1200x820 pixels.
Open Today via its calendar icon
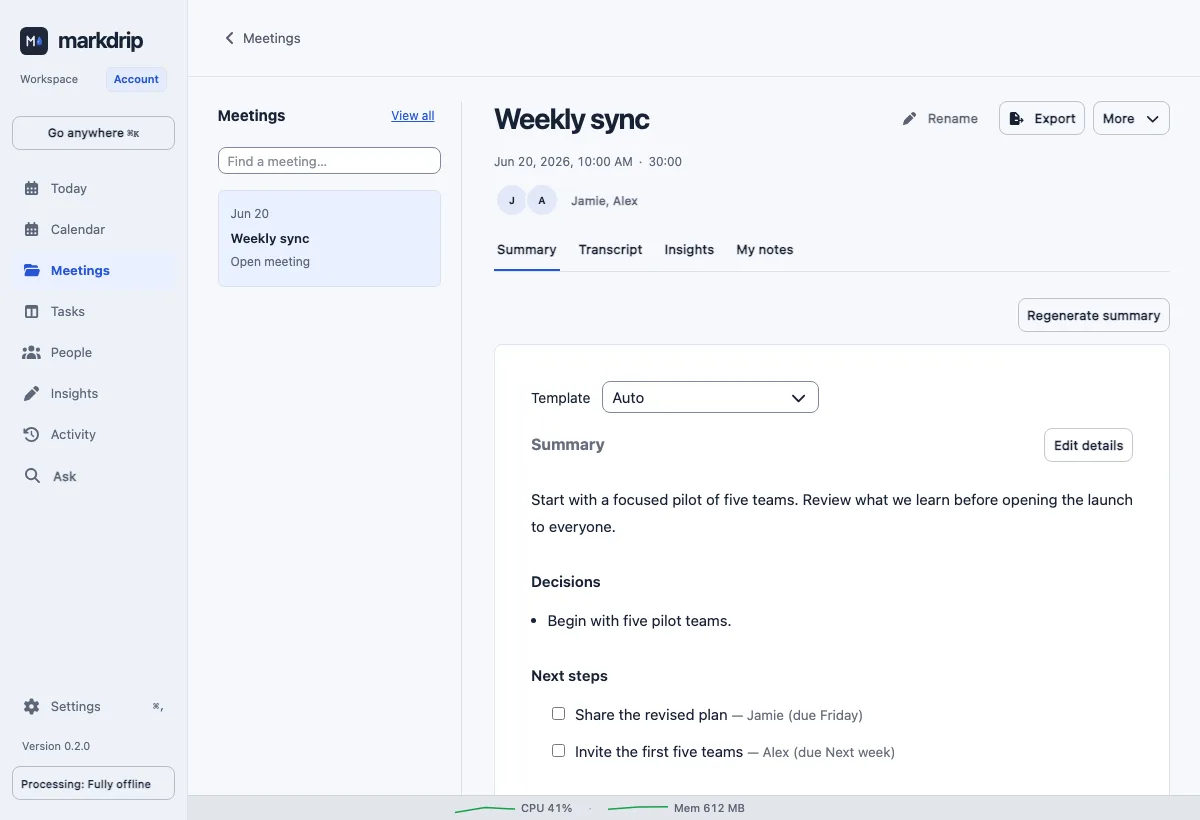[x=32, y=188]
